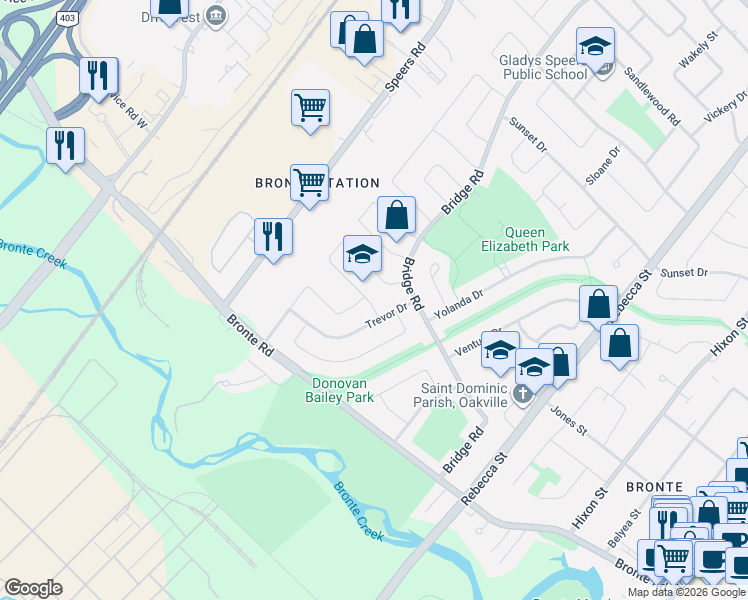This screenshot has height=600, width=748.
Task: Click the restaurant marker beside Service Rd W
Action: tap(99, 79)
